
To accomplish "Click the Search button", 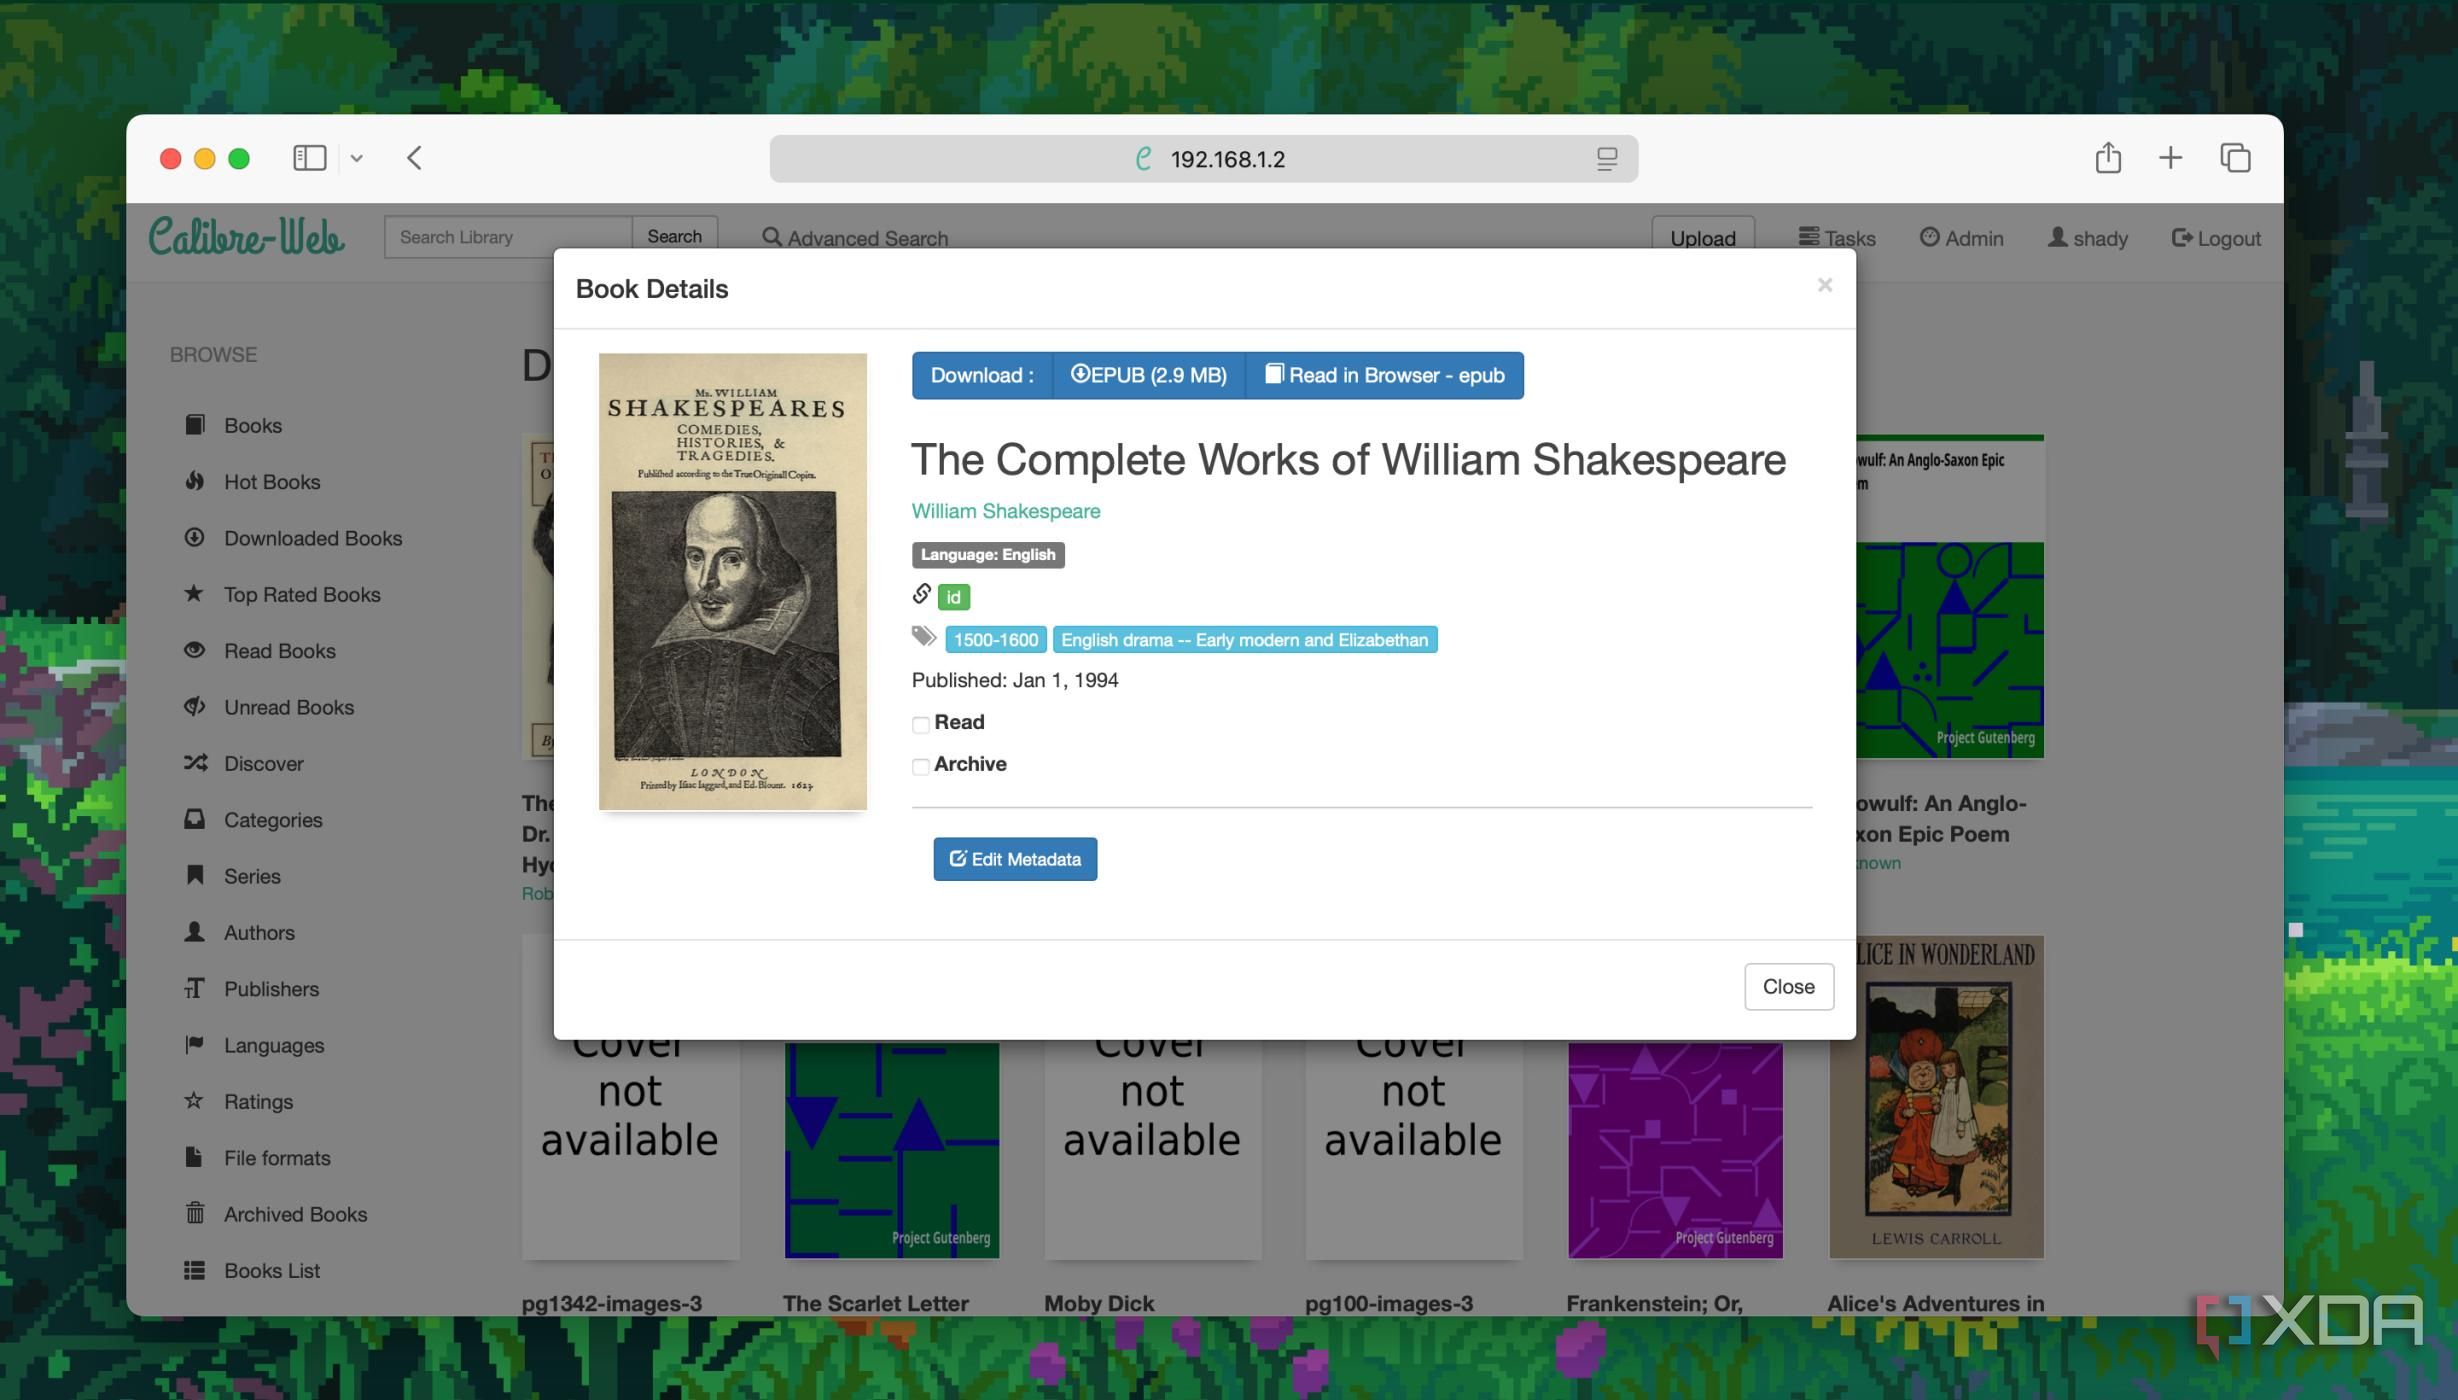I will point(674,236).
